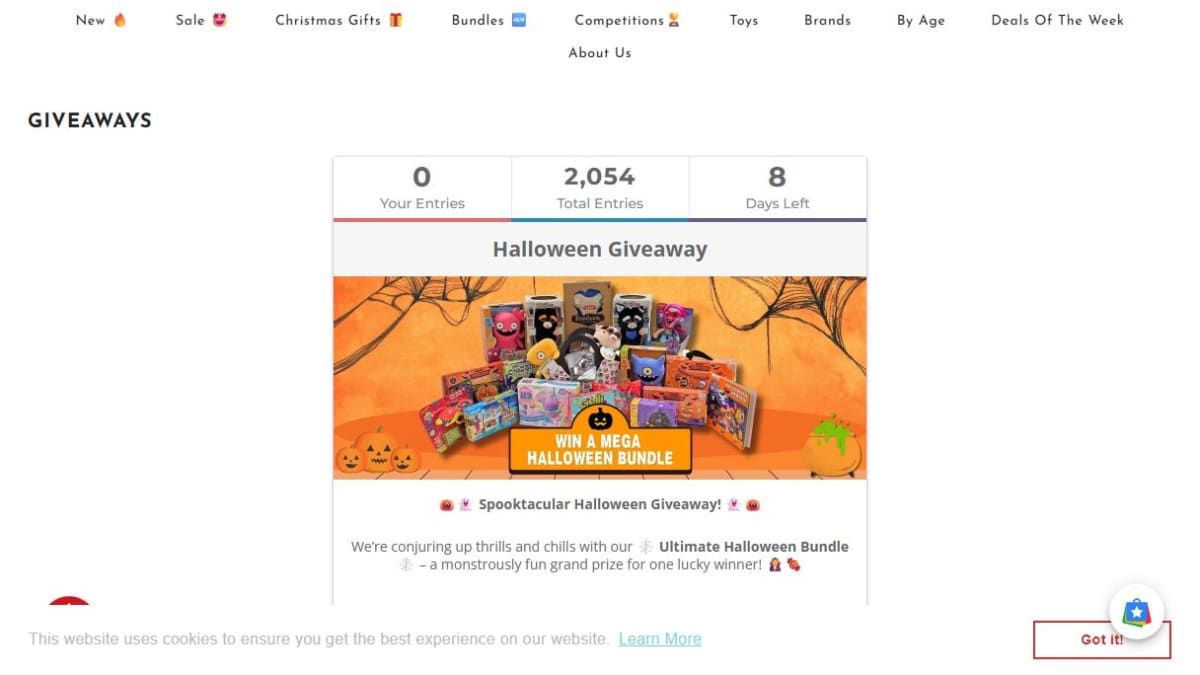Accept cookies with Got it! button
The width and height of the screenshot is (1200, 675).
tap(1102, 640)
